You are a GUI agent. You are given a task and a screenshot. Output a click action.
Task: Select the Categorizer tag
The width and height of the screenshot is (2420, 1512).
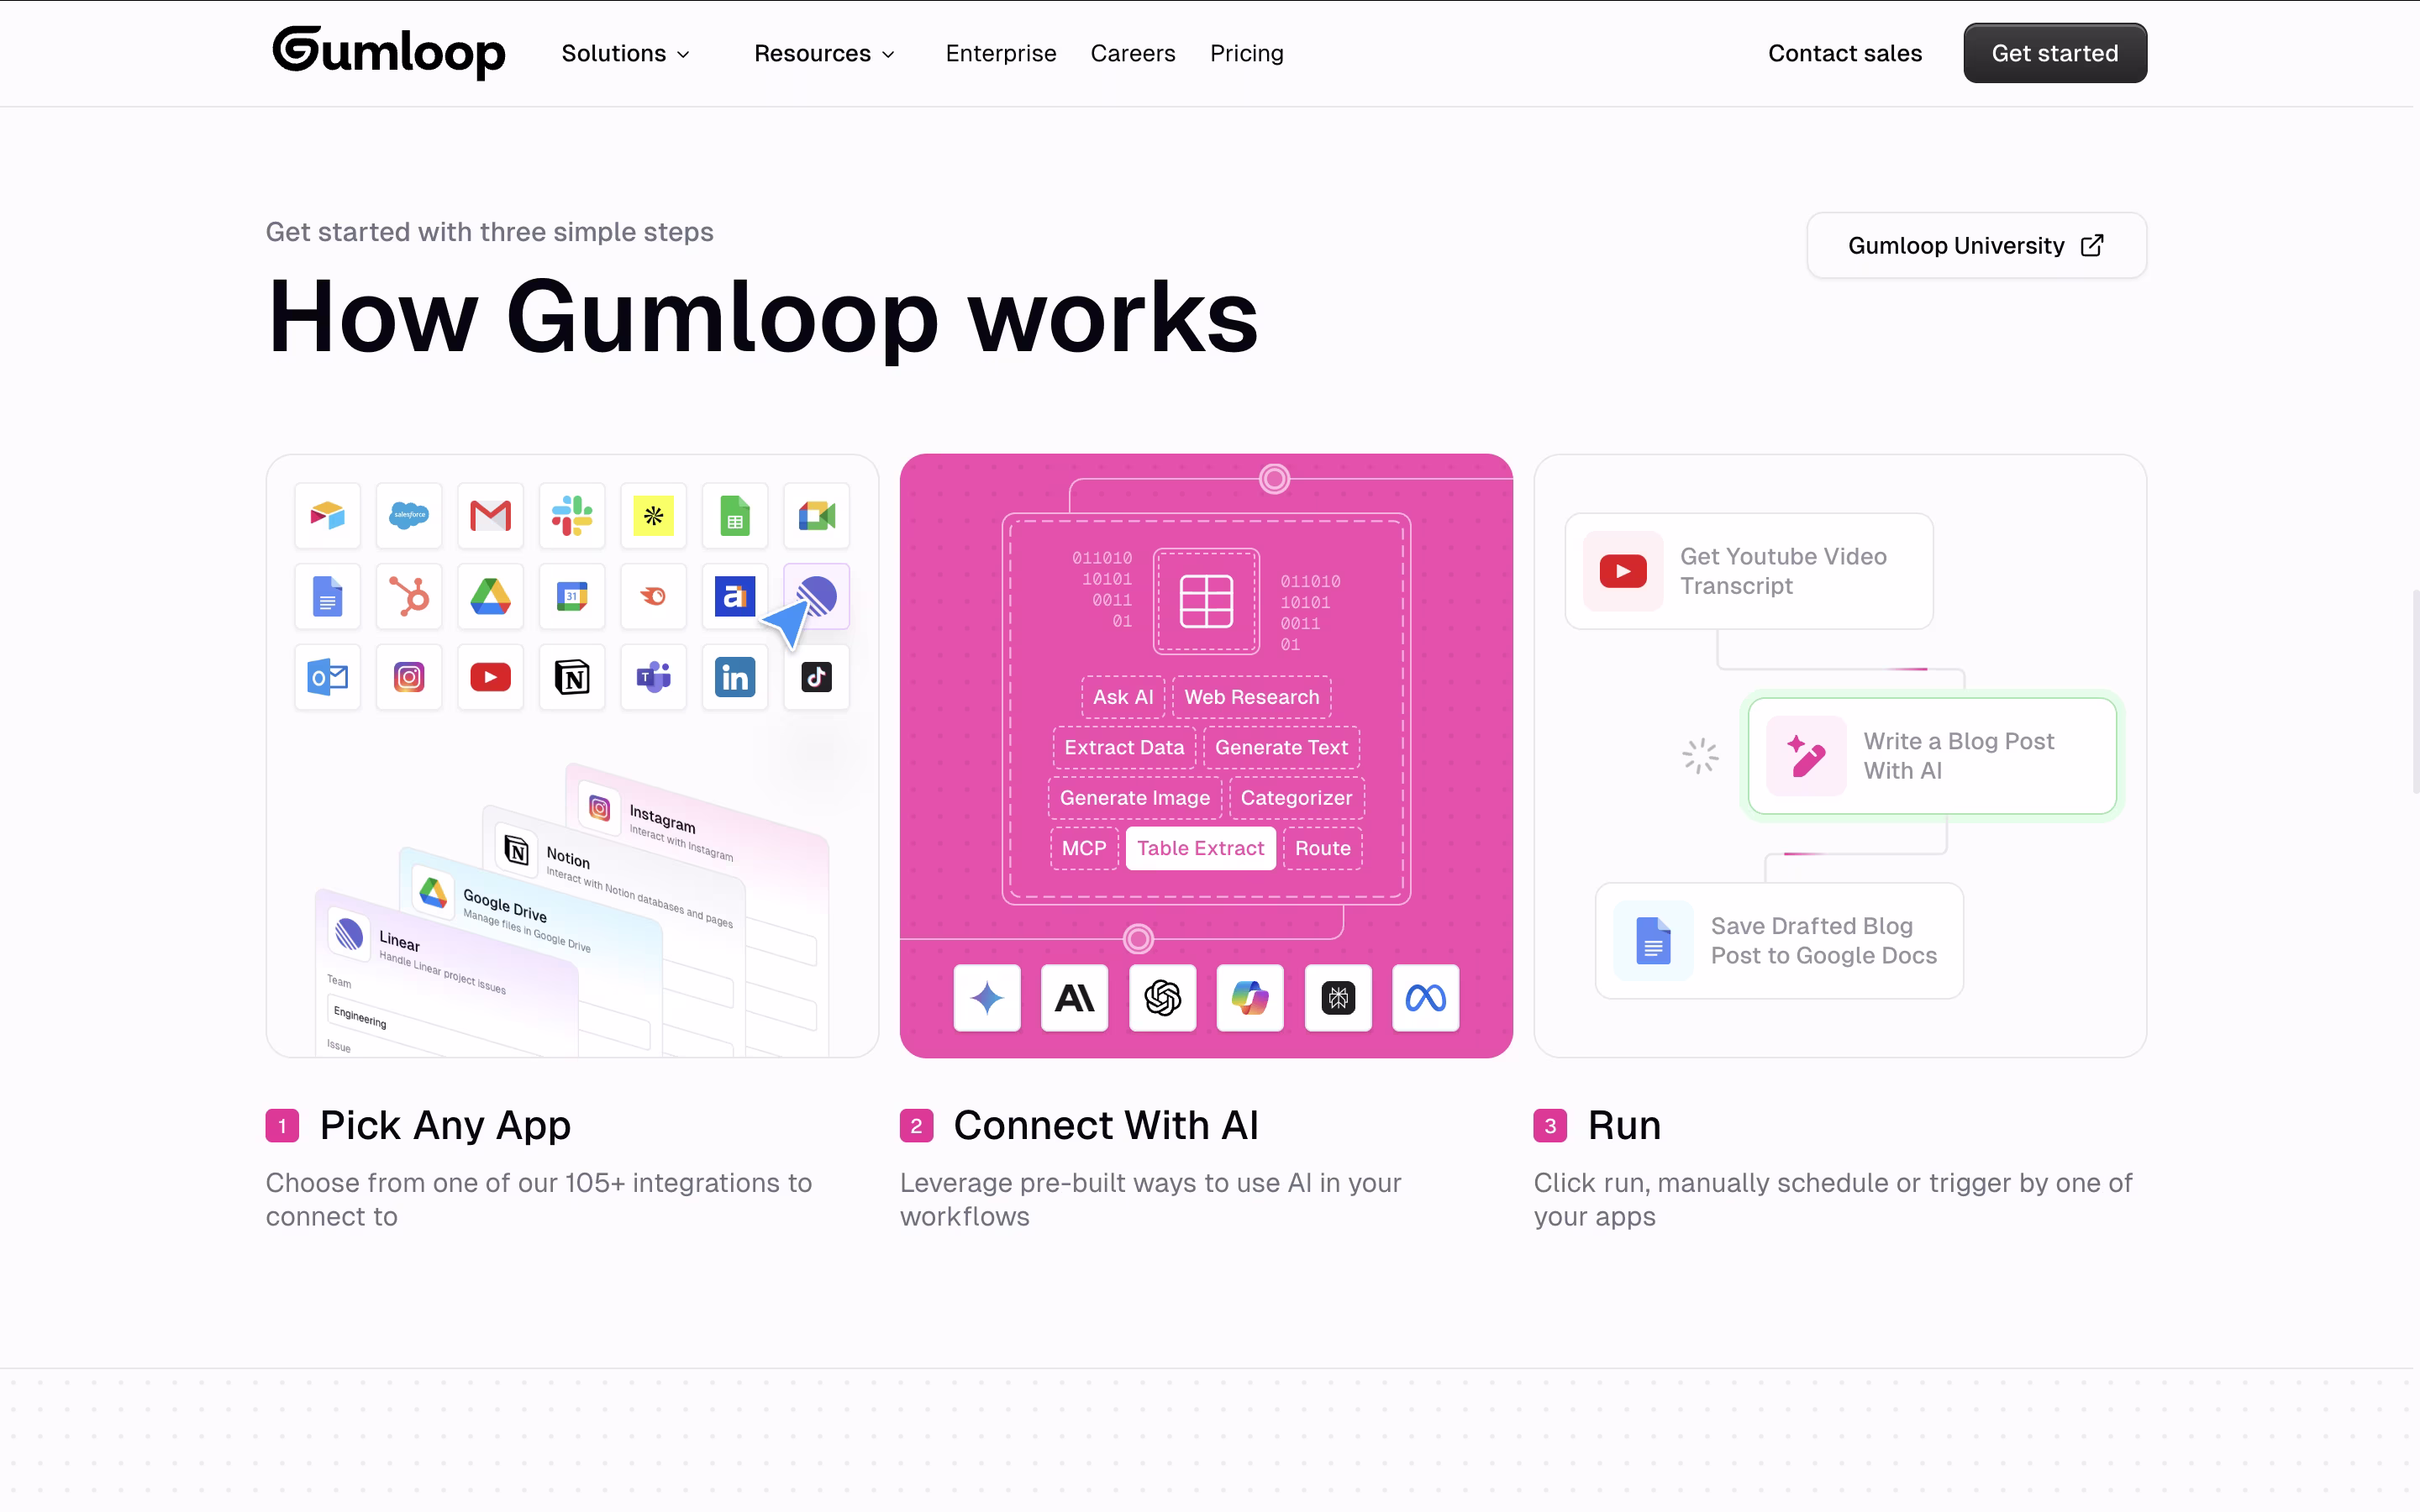click(x=1296, y=798)
